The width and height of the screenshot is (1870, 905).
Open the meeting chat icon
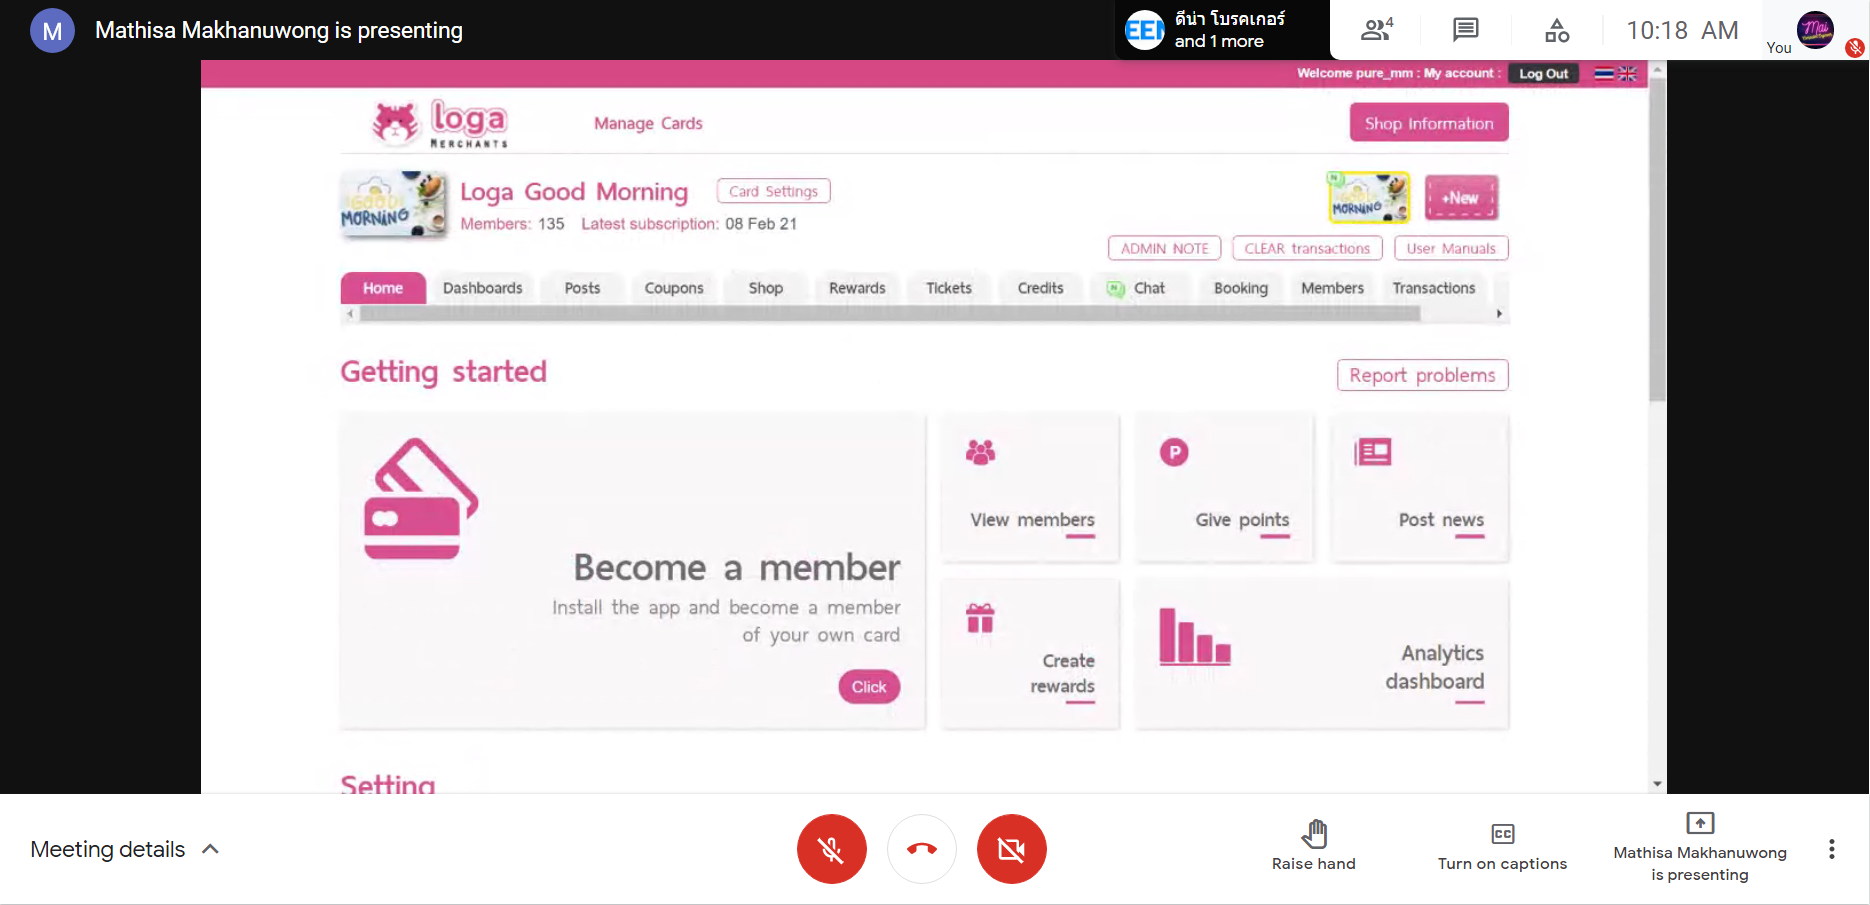[x=1465, y=30]
